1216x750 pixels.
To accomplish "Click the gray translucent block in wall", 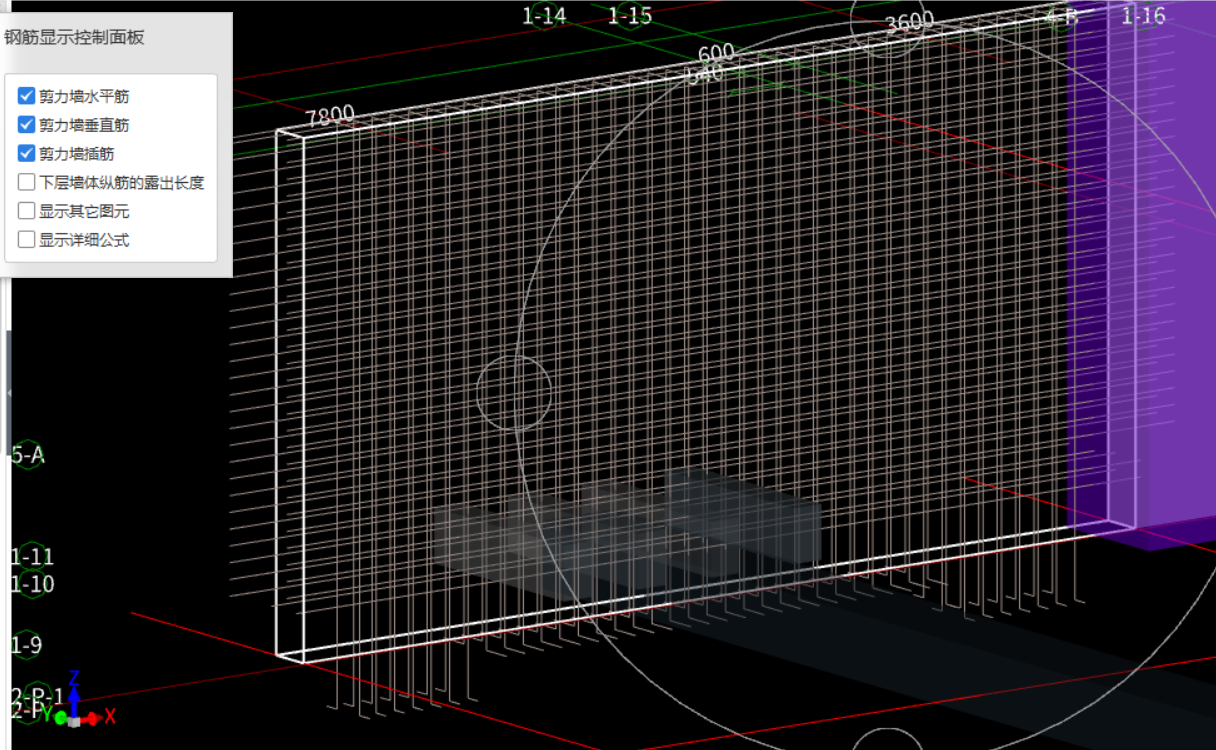I will (x=627, y=535).
